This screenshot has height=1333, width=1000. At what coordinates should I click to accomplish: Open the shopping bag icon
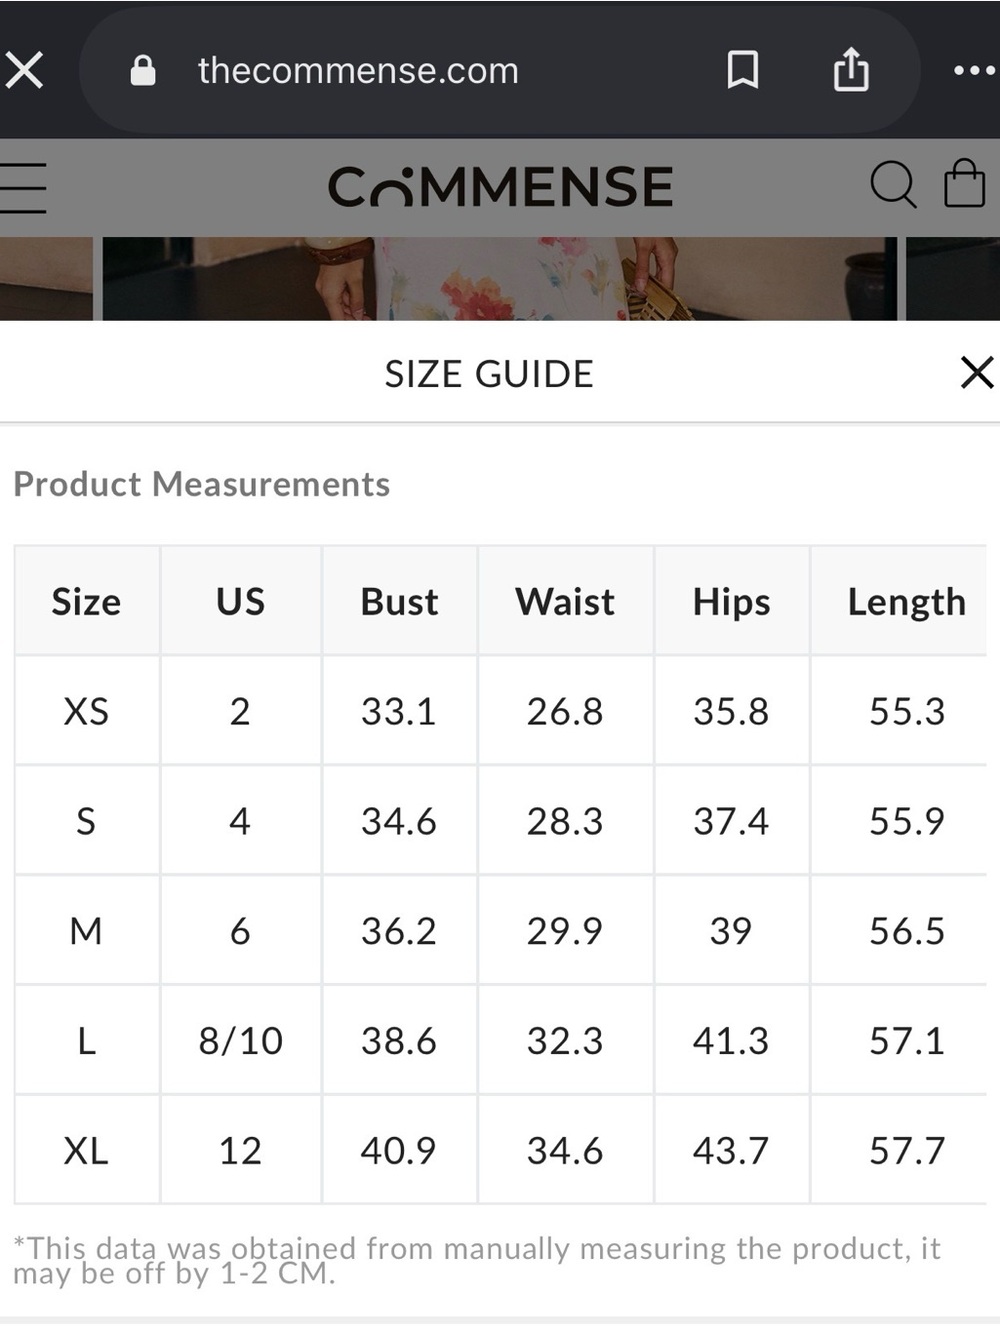[964, 183]
